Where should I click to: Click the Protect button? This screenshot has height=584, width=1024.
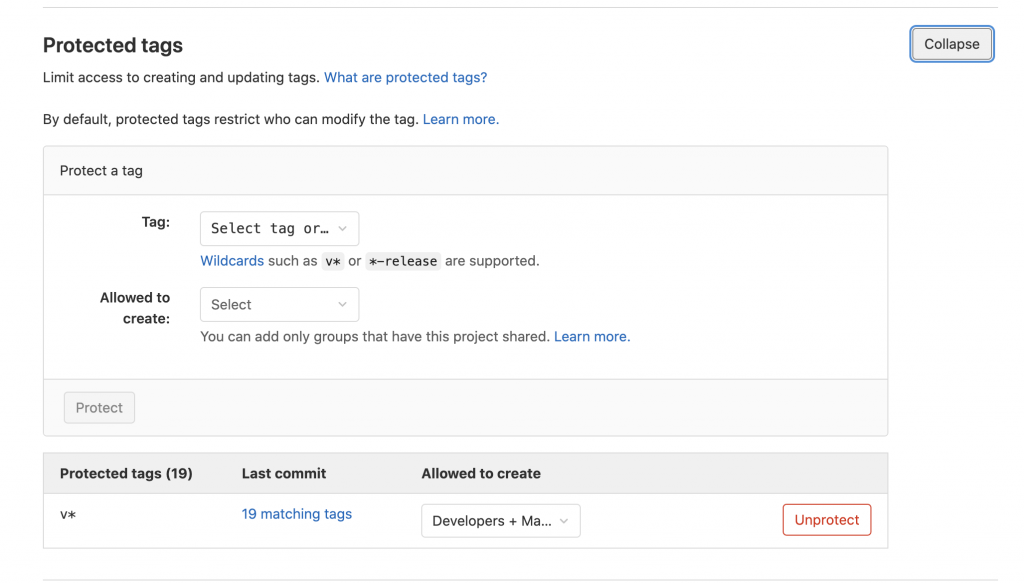pos(99,407)
